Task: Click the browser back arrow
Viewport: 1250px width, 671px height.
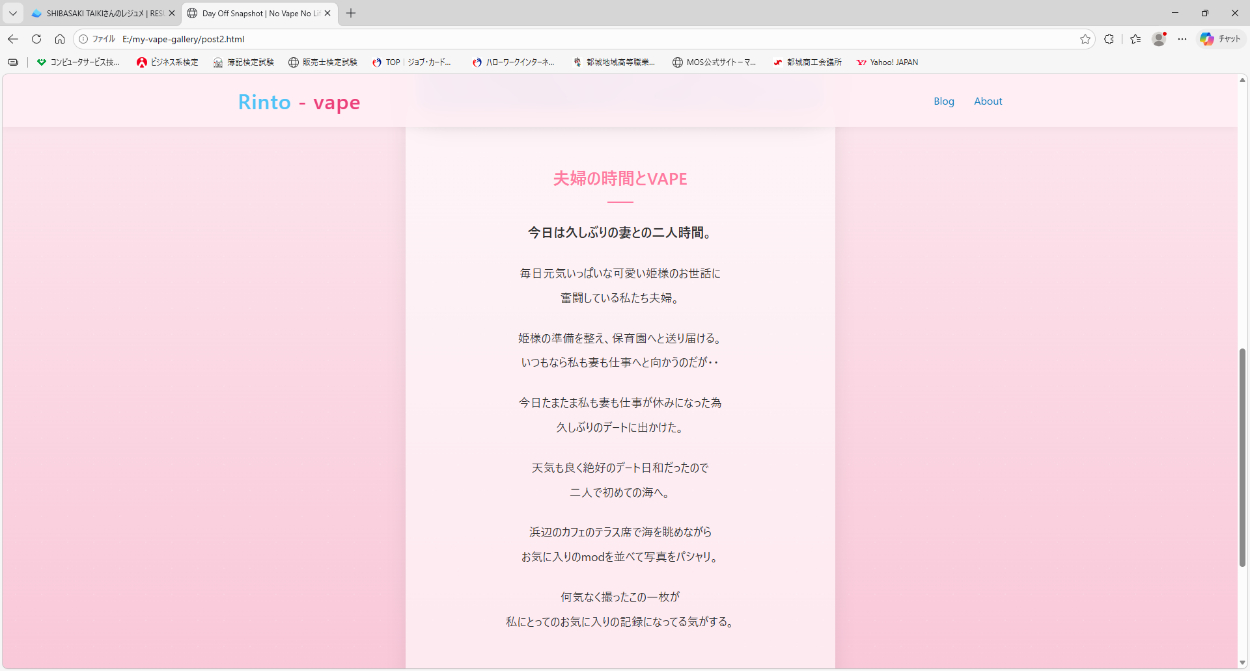Action: (x=13, y=39)
